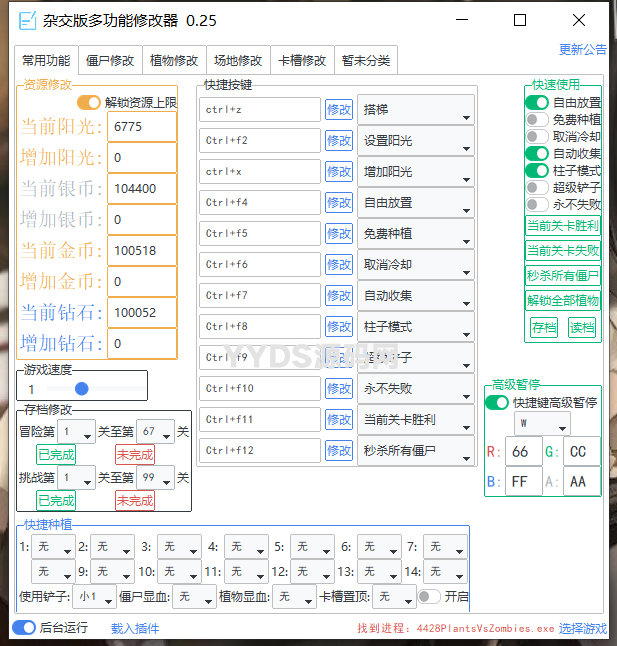The height and width of the screenshot is (646, 617).
Task: Switch to 僵尸修改 tab
Action: [x=110, y=60]
